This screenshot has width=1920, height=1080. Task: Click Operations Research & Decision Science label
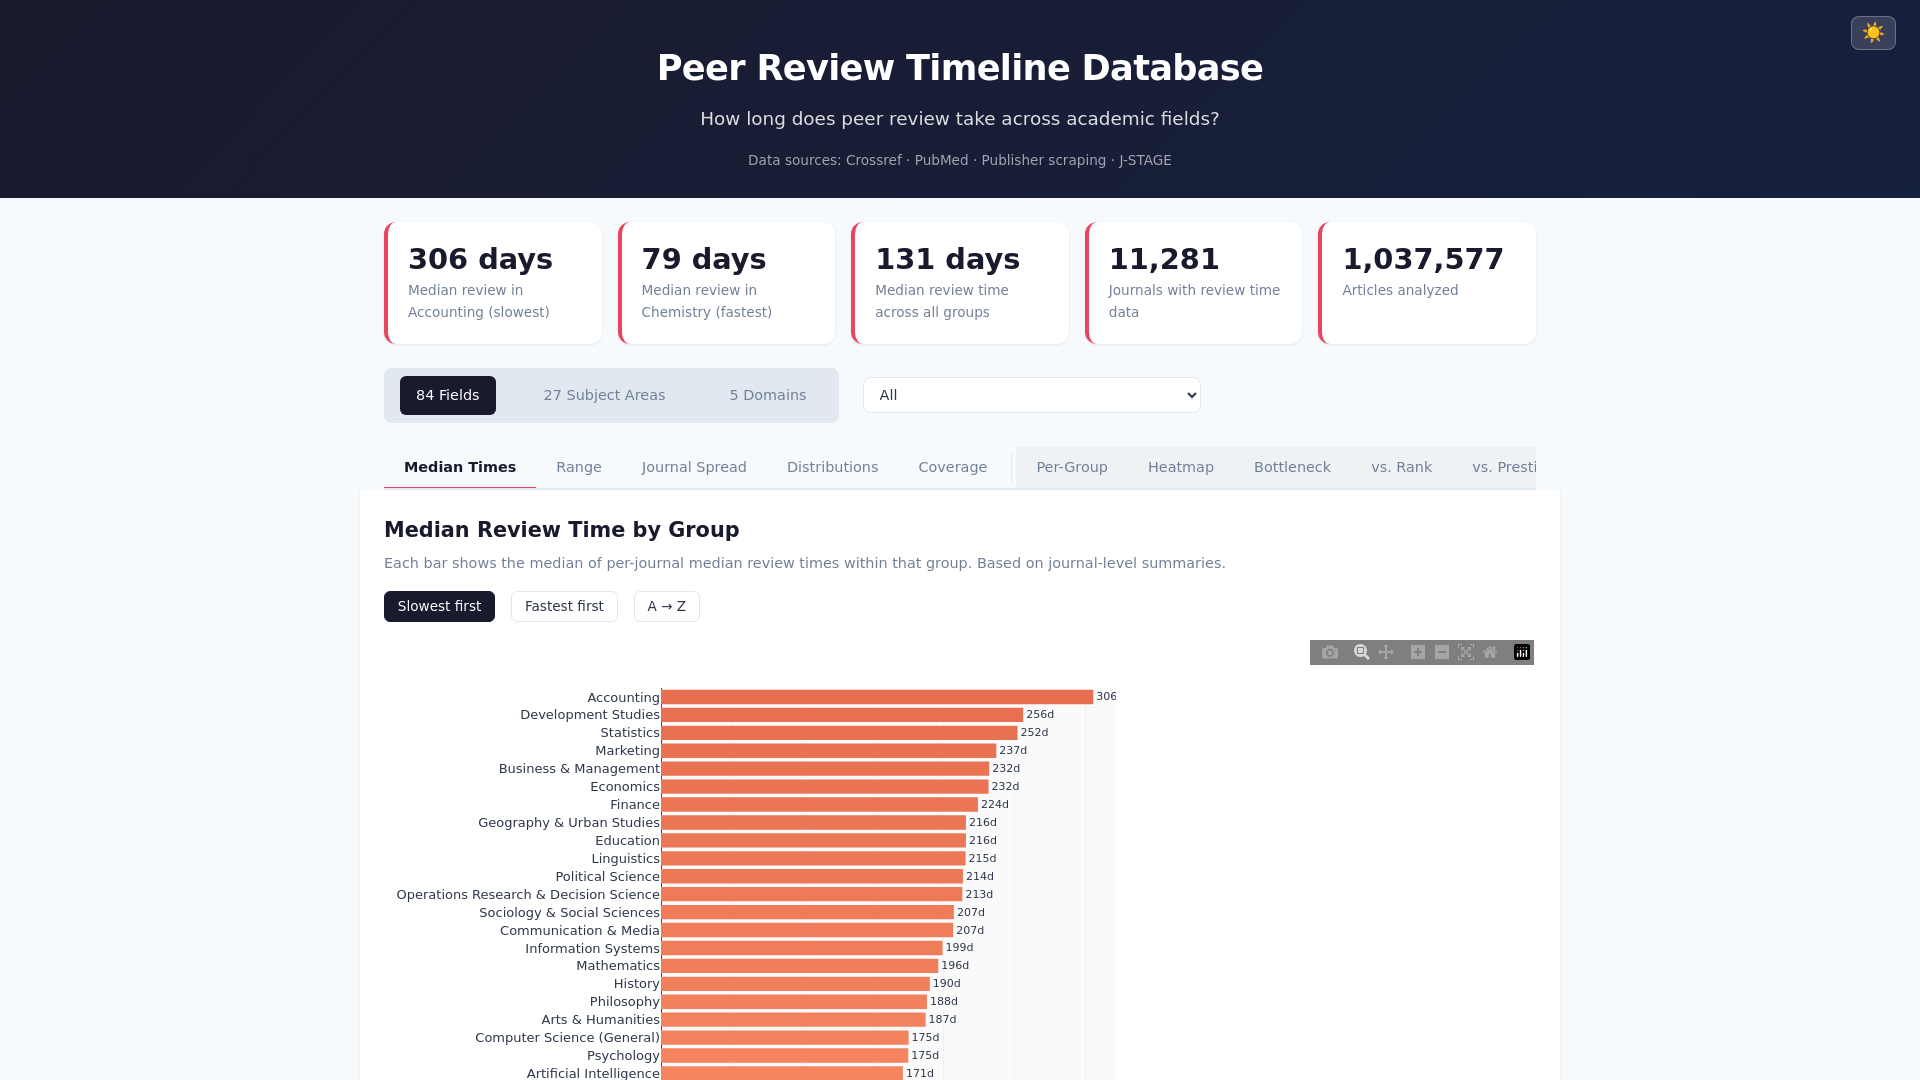coord(528,895)
